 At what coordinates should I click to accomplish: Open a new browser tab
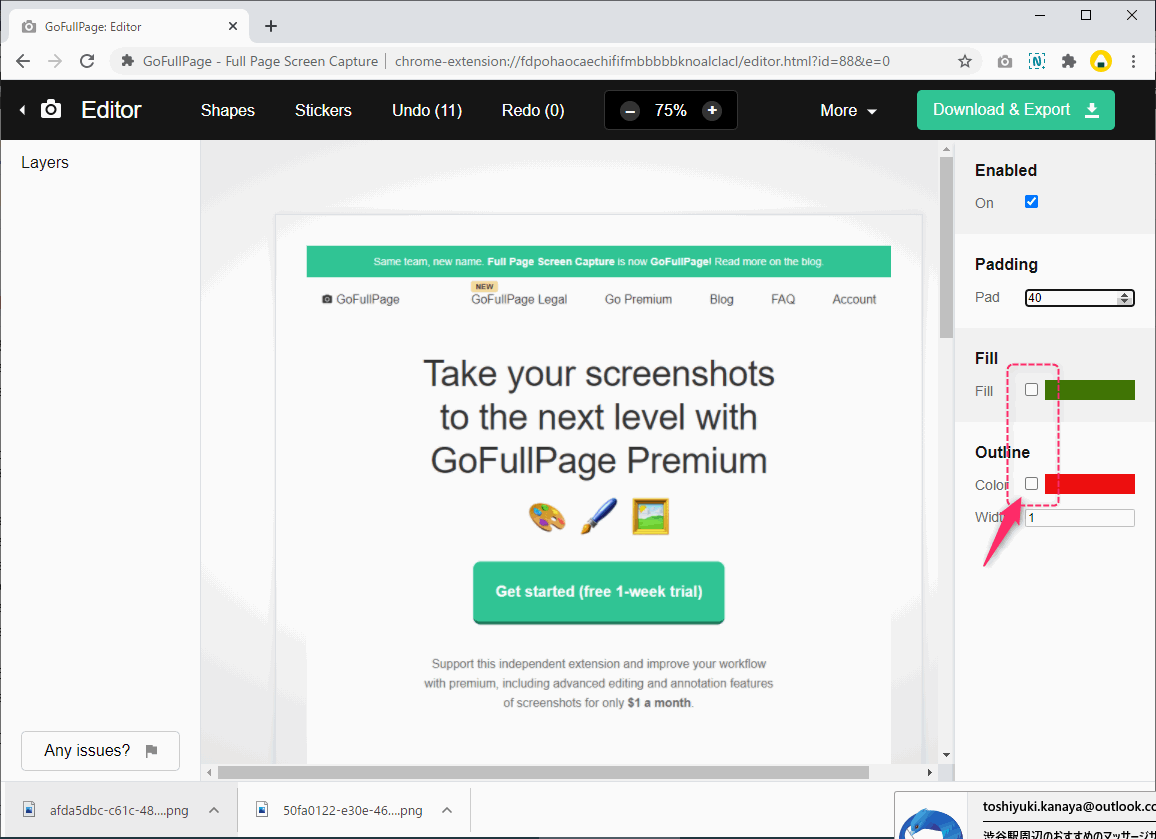(x=271, y=27)
